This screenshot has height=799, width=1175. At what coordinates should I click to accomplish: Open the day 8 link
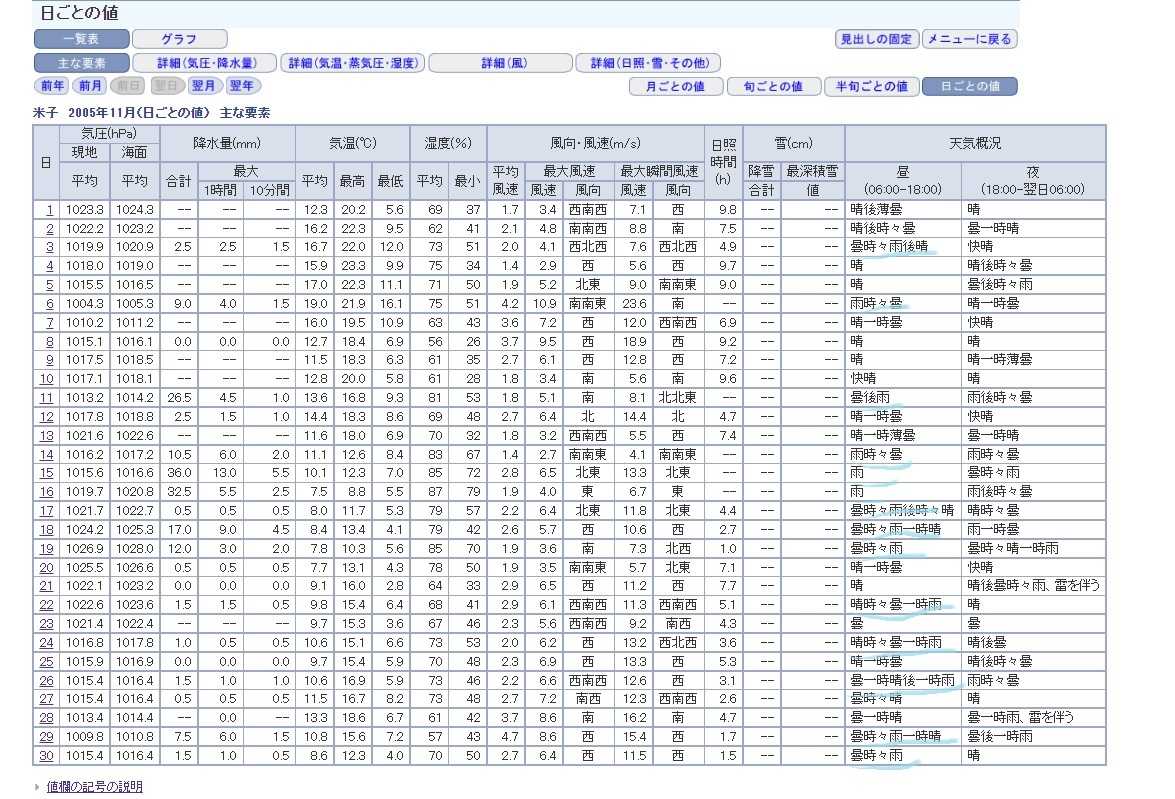[50, 342]
